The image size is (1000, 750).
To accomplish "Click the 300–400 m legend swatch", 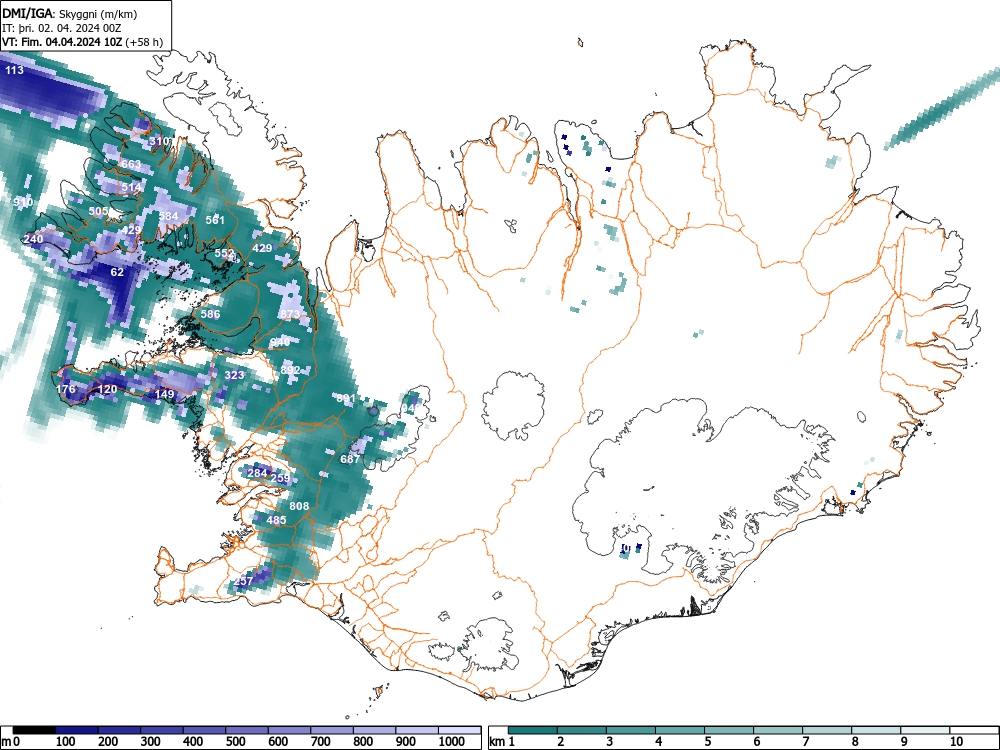I will click(161, 730).
